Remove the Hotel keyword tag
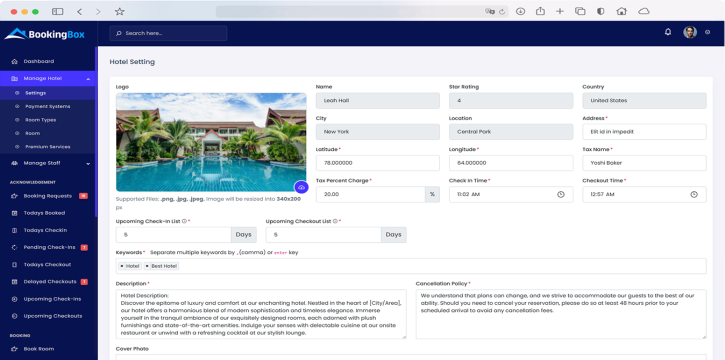 pos(122,266)
